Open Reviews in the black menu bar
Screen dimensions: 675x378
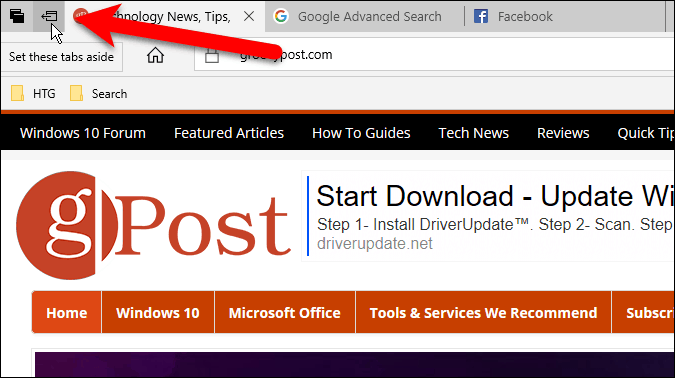tap(563, 133)
